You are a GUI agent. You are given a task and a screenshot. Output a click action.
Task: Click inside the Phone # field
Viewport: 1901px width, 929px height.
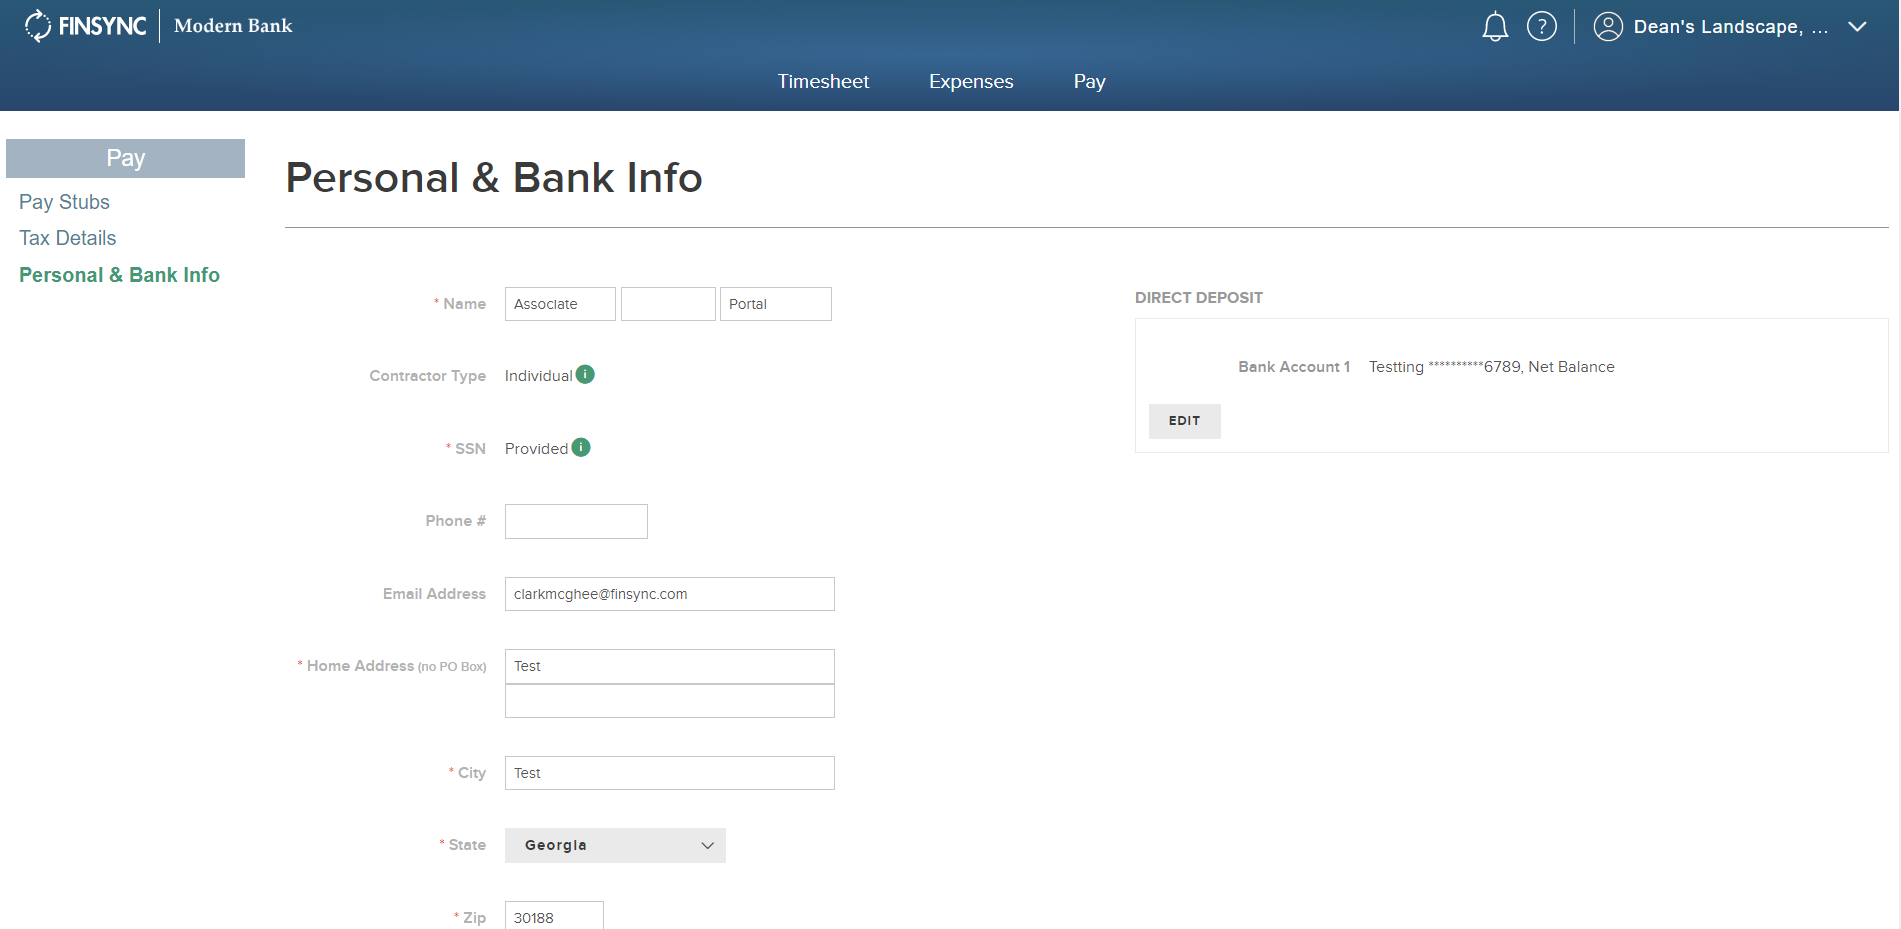click(576, 521)
